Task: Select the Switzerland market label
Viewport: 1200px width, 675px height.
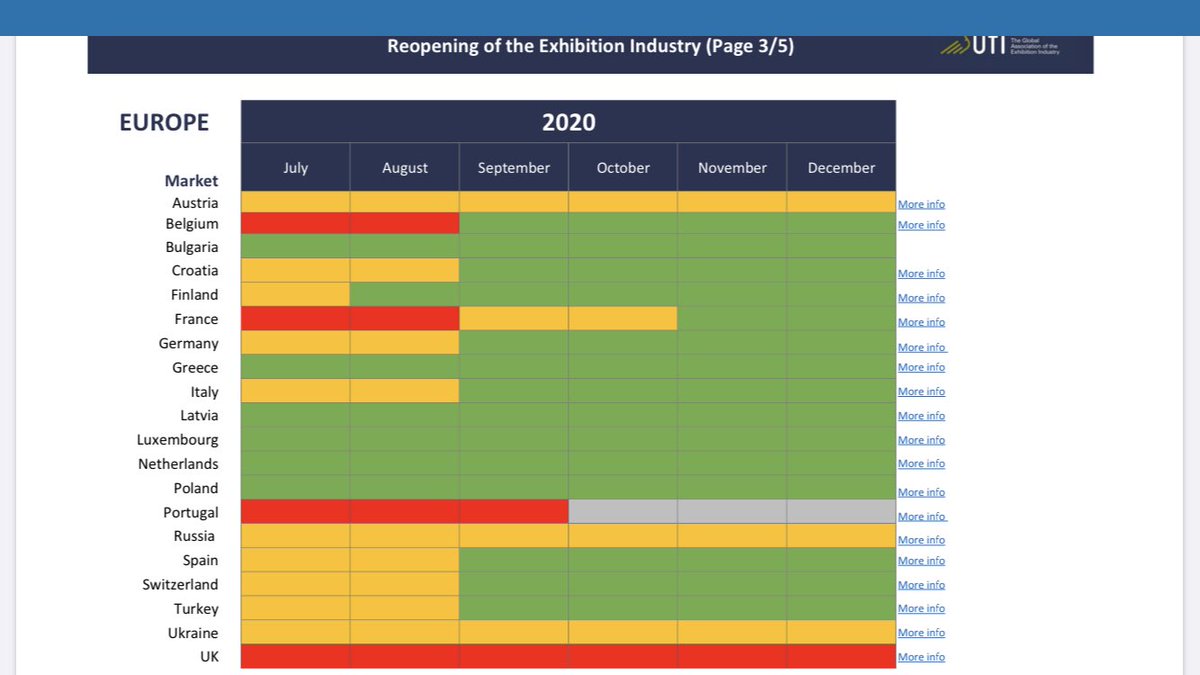Action: (x=180, y=584)
